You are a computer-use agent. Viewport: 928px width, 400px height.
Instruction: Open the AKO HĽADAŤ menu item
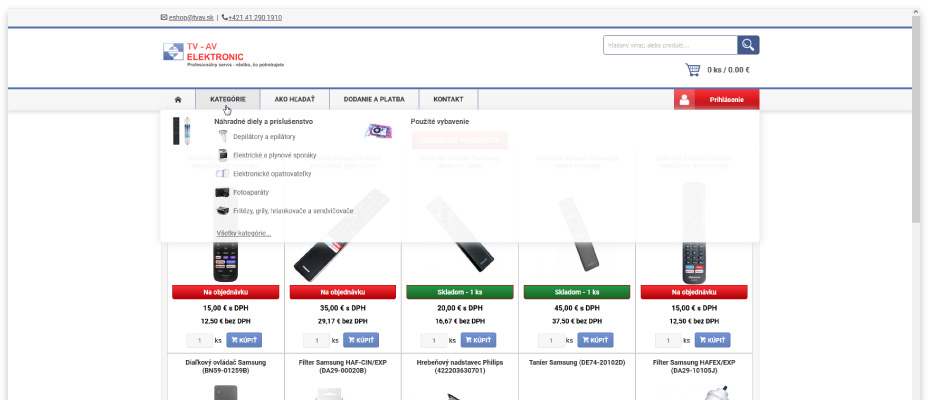coord(294,99)
